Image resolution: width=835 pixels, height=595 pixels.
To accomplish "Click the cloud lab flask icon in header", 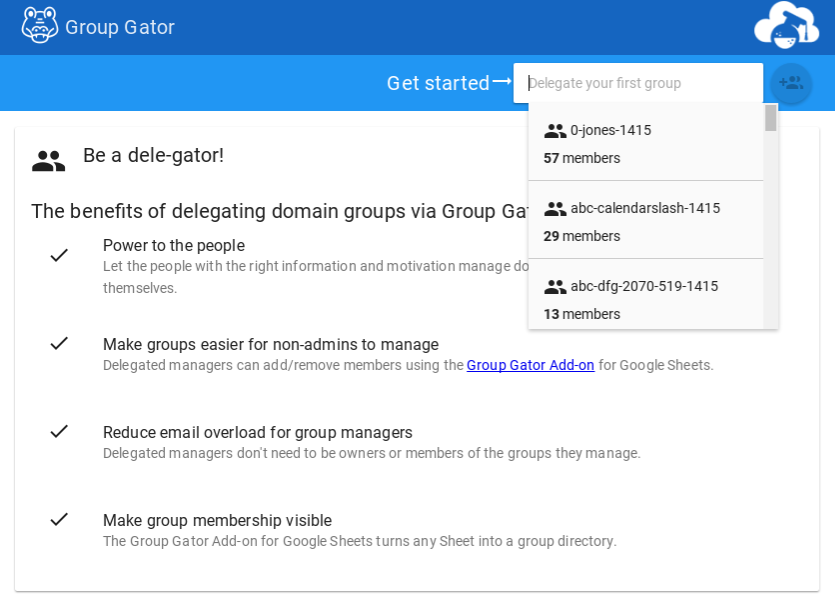I will [x=786, y=25].
